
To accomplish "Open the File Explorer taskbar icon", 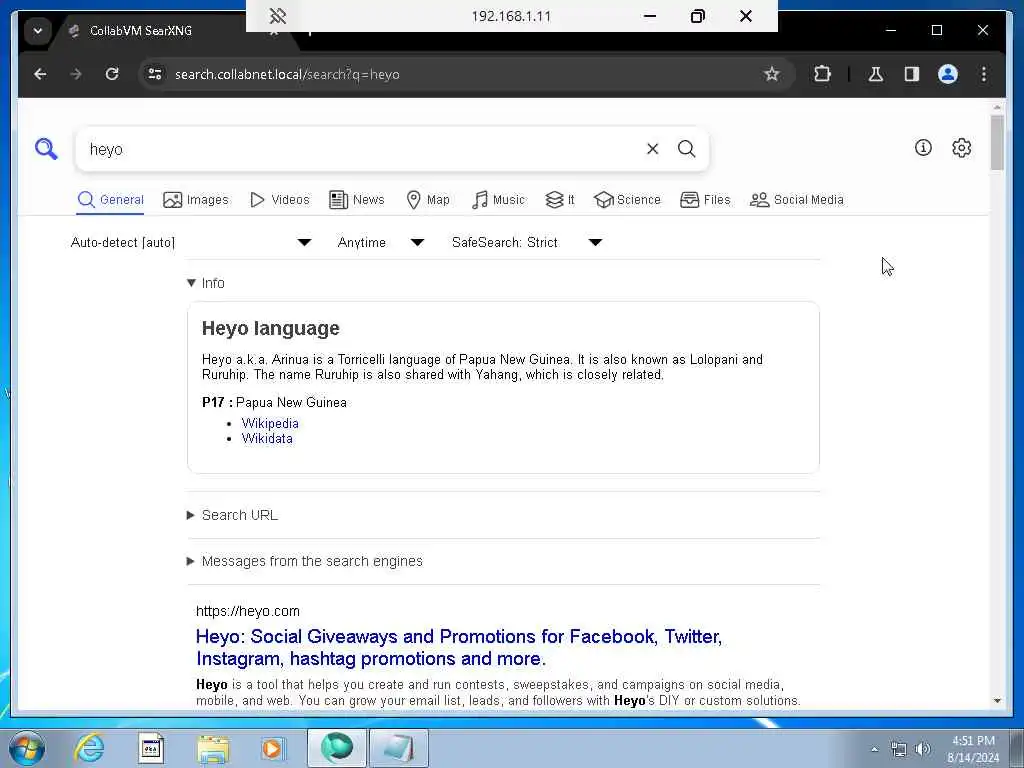I will coord(213,748).
